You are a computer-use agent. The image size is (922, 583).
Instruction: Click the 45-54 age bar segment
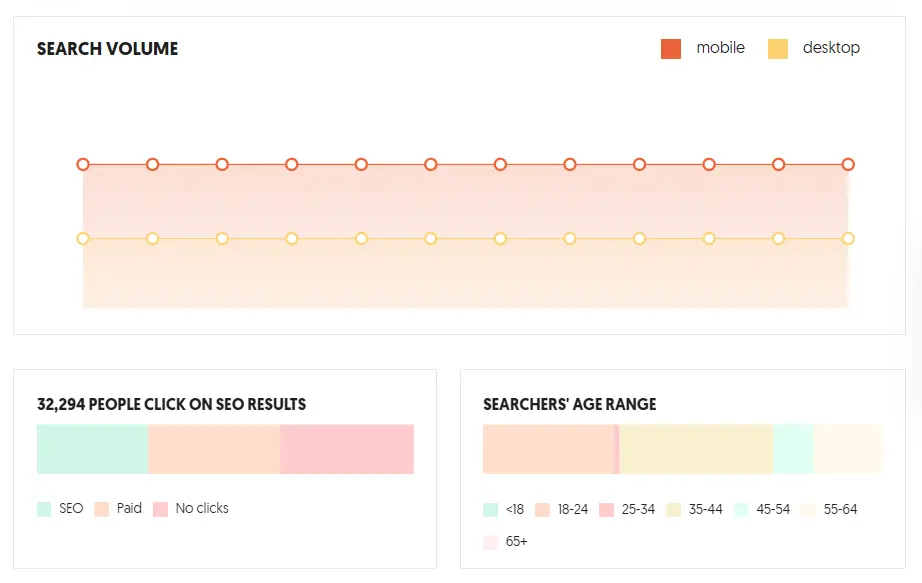[793, 449]
